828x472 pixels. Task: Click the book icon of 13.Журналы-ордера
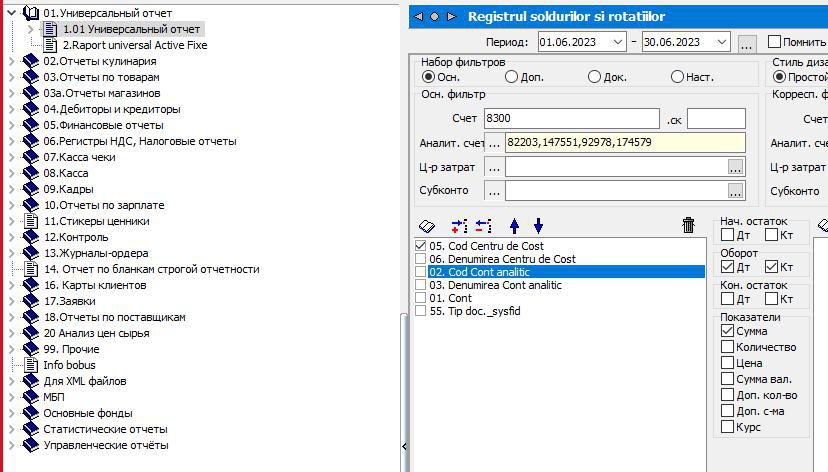pyautogui.click(x=31, y=253)
